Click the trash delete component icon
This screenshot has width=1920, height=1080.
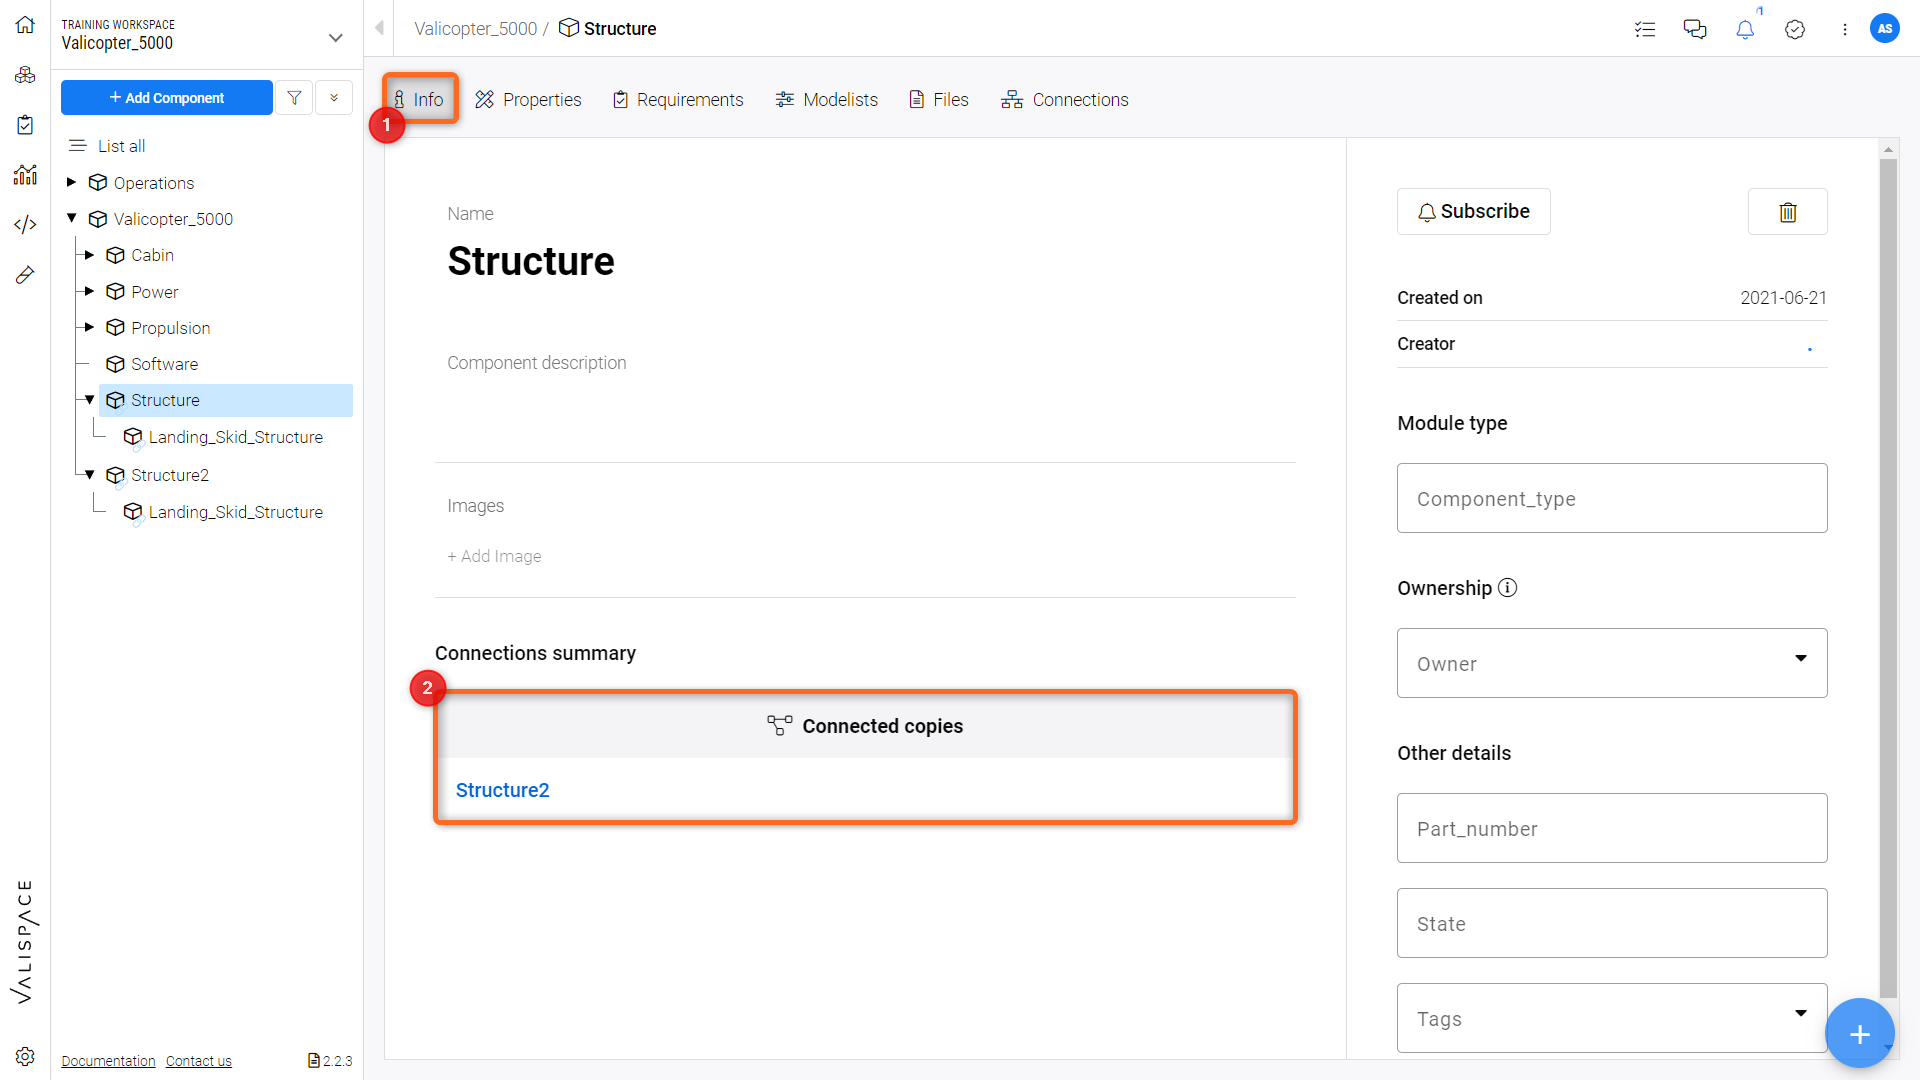tap(1787, 212)
